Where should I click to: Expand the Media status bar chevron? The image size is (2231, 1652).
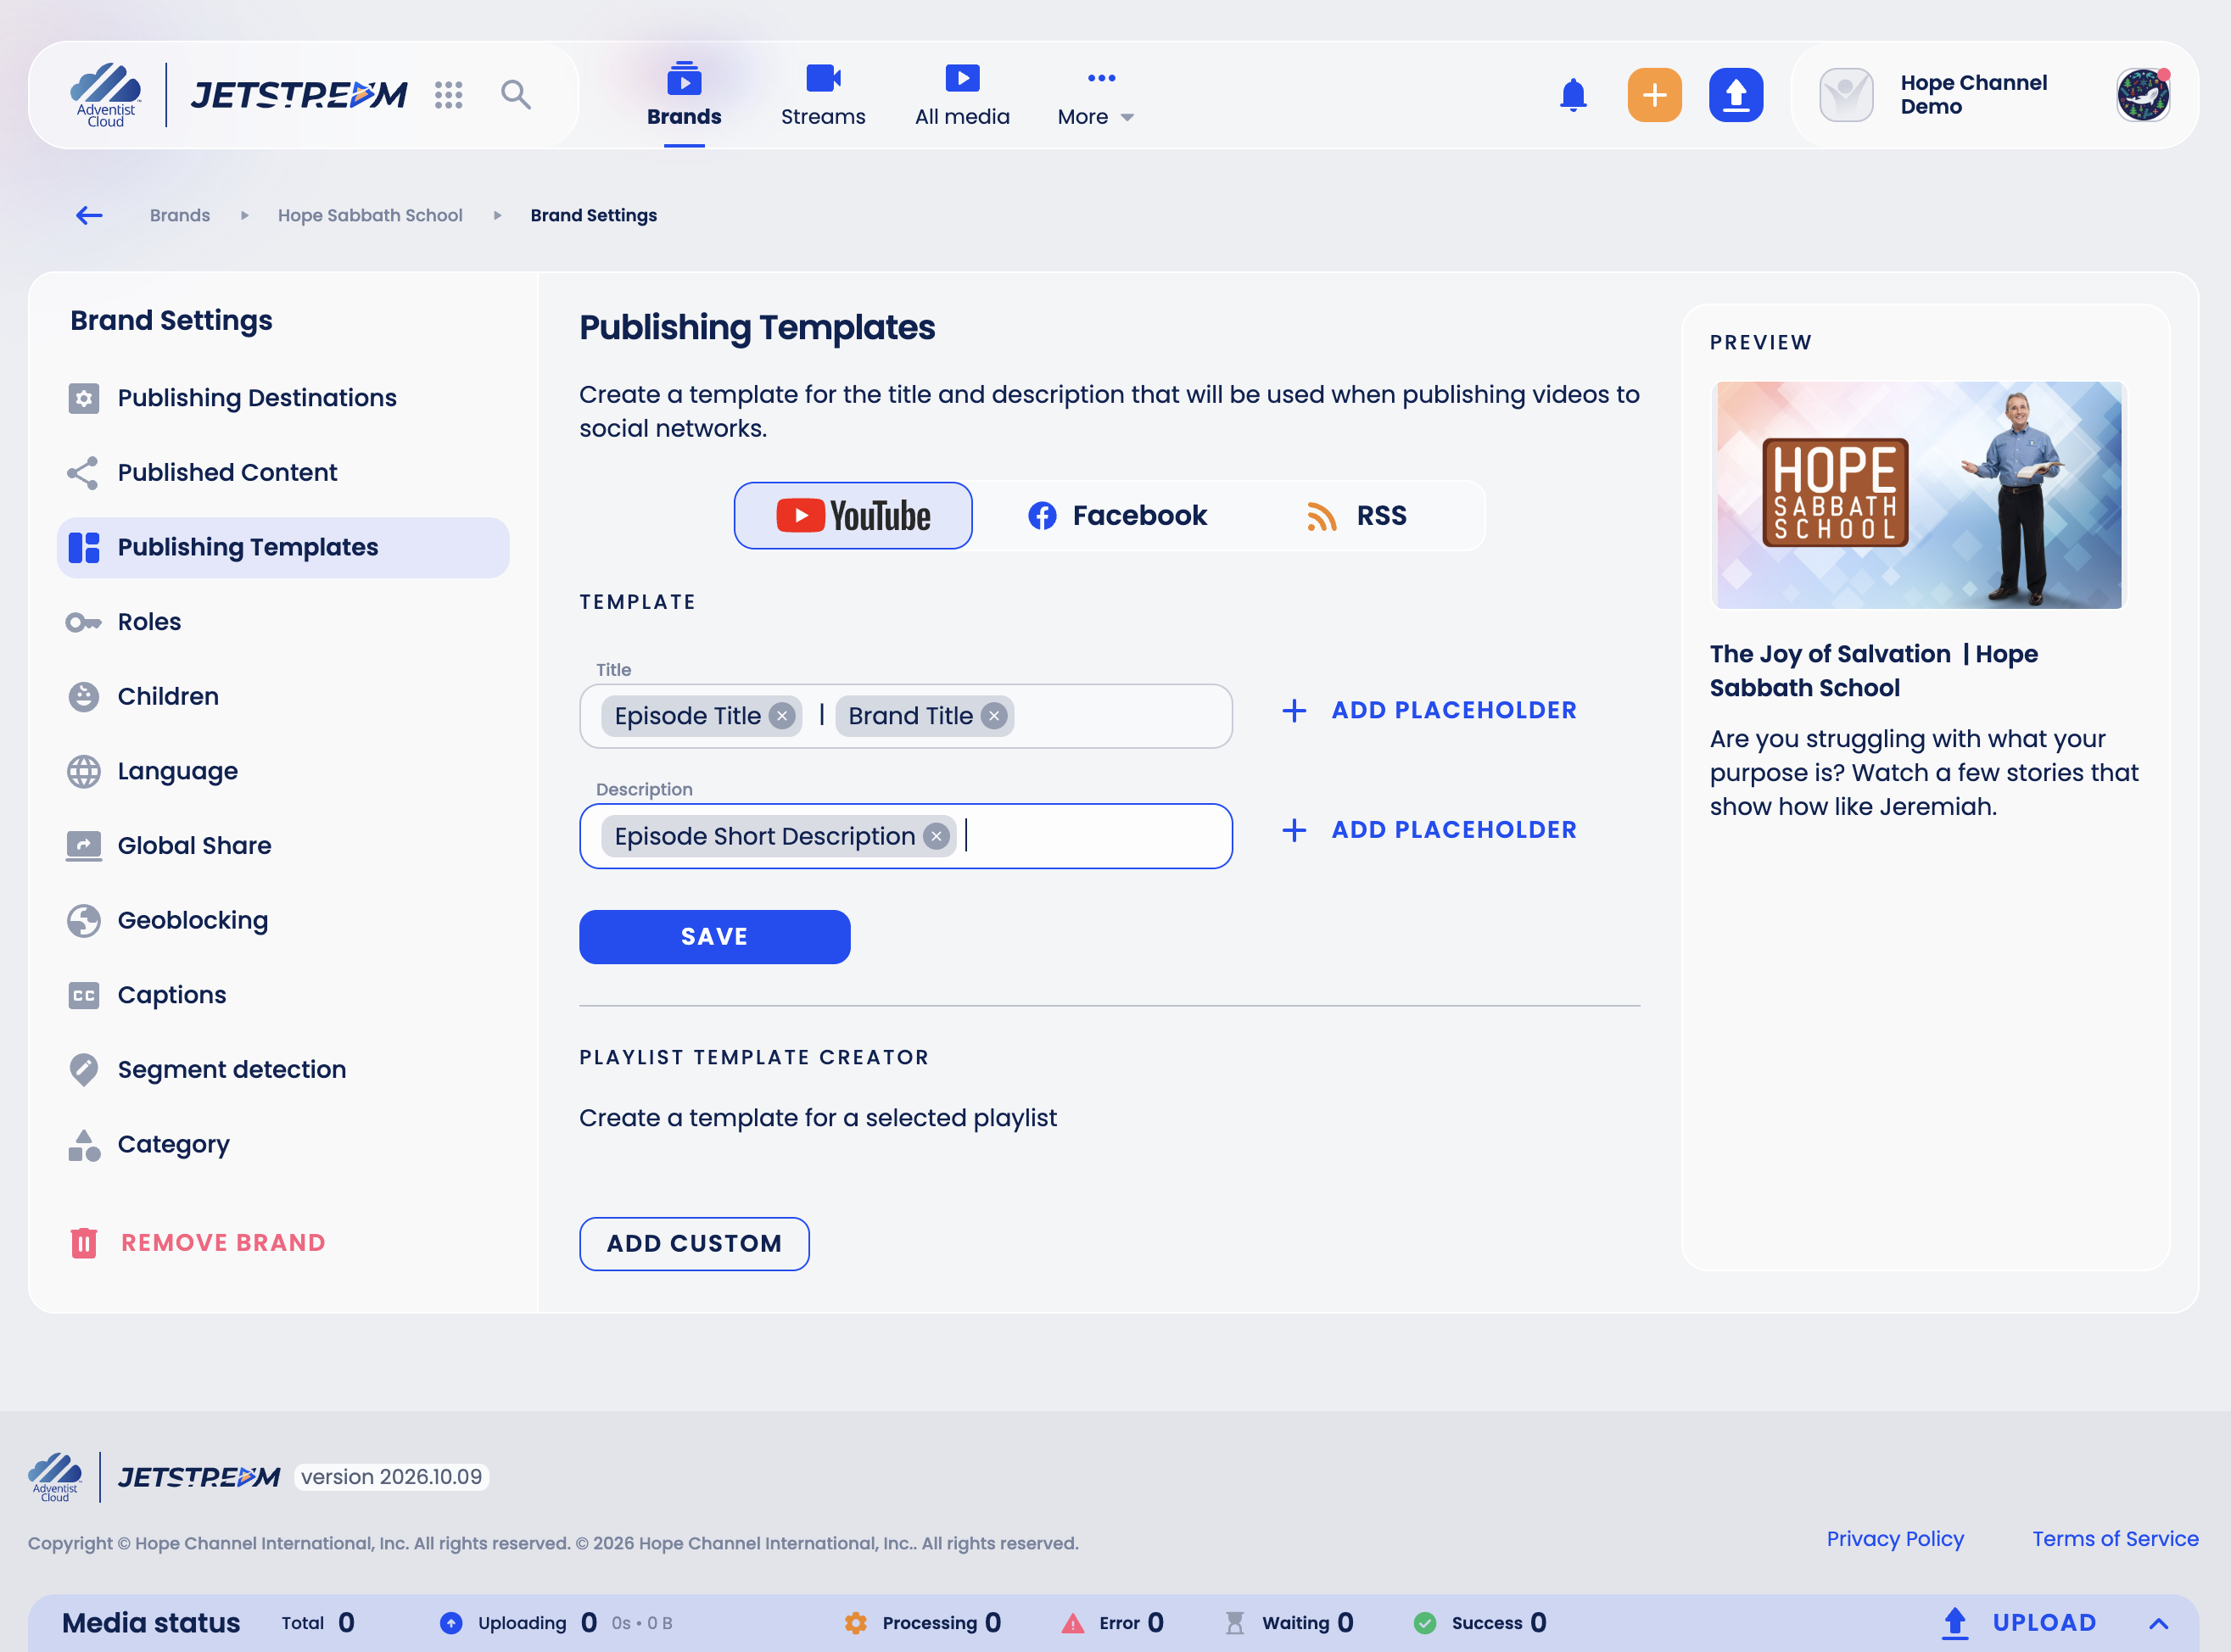pyautogui.click(x=2159, y=1623)
